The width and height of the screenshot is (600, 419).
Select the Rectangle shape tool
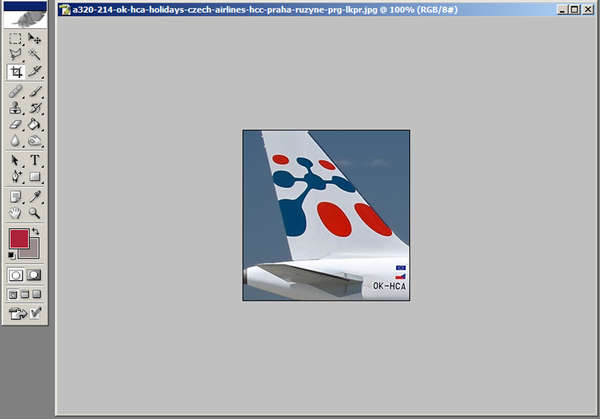34,177
